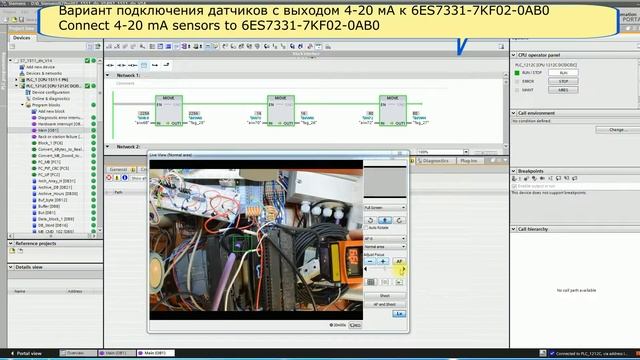Select FC_MB [FC1] block
Screen dimensions: 640x360
click(49, 162)
